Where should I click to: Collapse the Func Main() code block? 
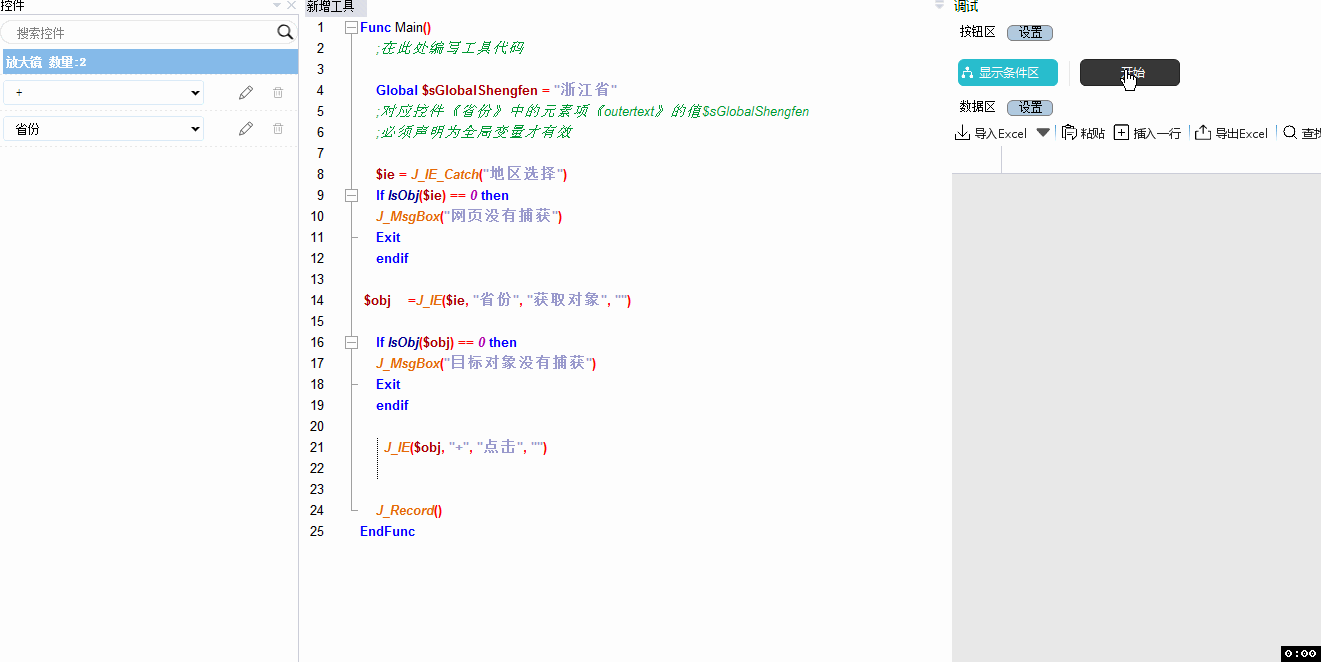(351, 27)
